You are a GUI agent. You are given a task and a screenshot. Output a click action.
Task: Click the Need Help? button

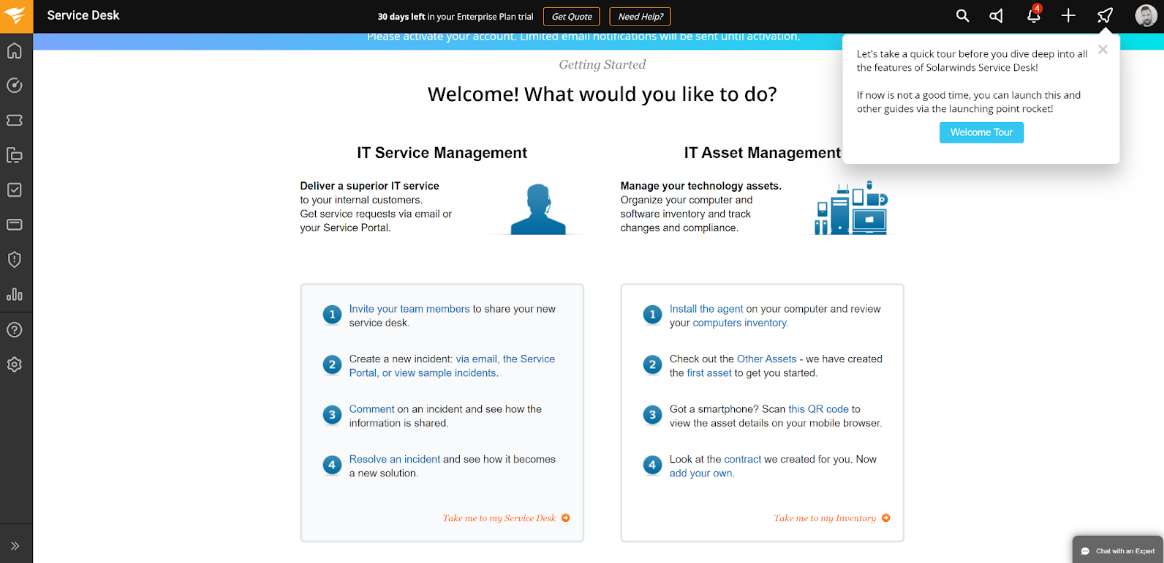(x=640, y=16)
